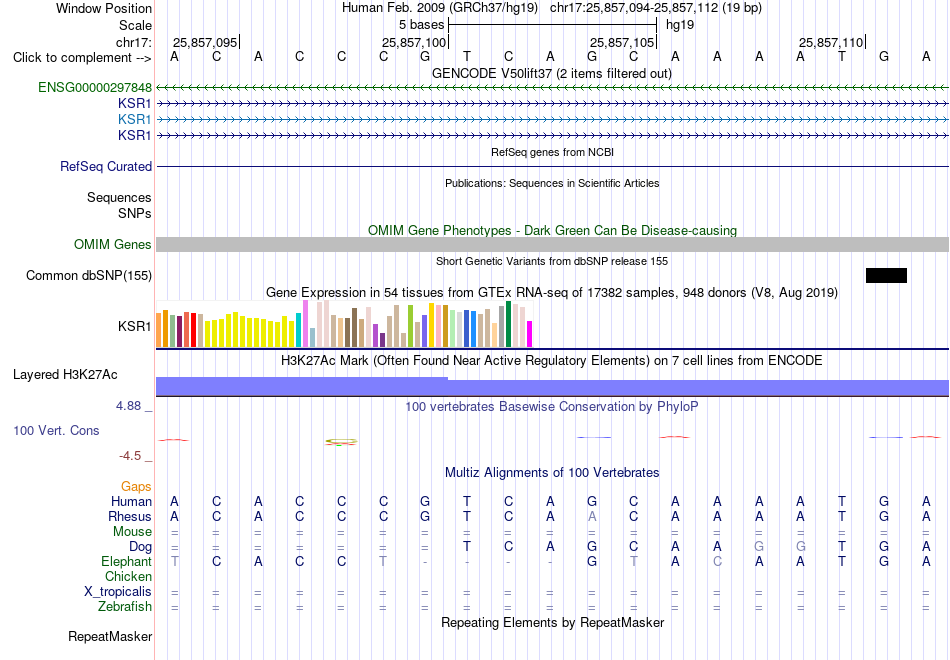Click the 25,857,100 ruler position
The height and width of the screenshot is (660, 950).
(x=414, y=42)
